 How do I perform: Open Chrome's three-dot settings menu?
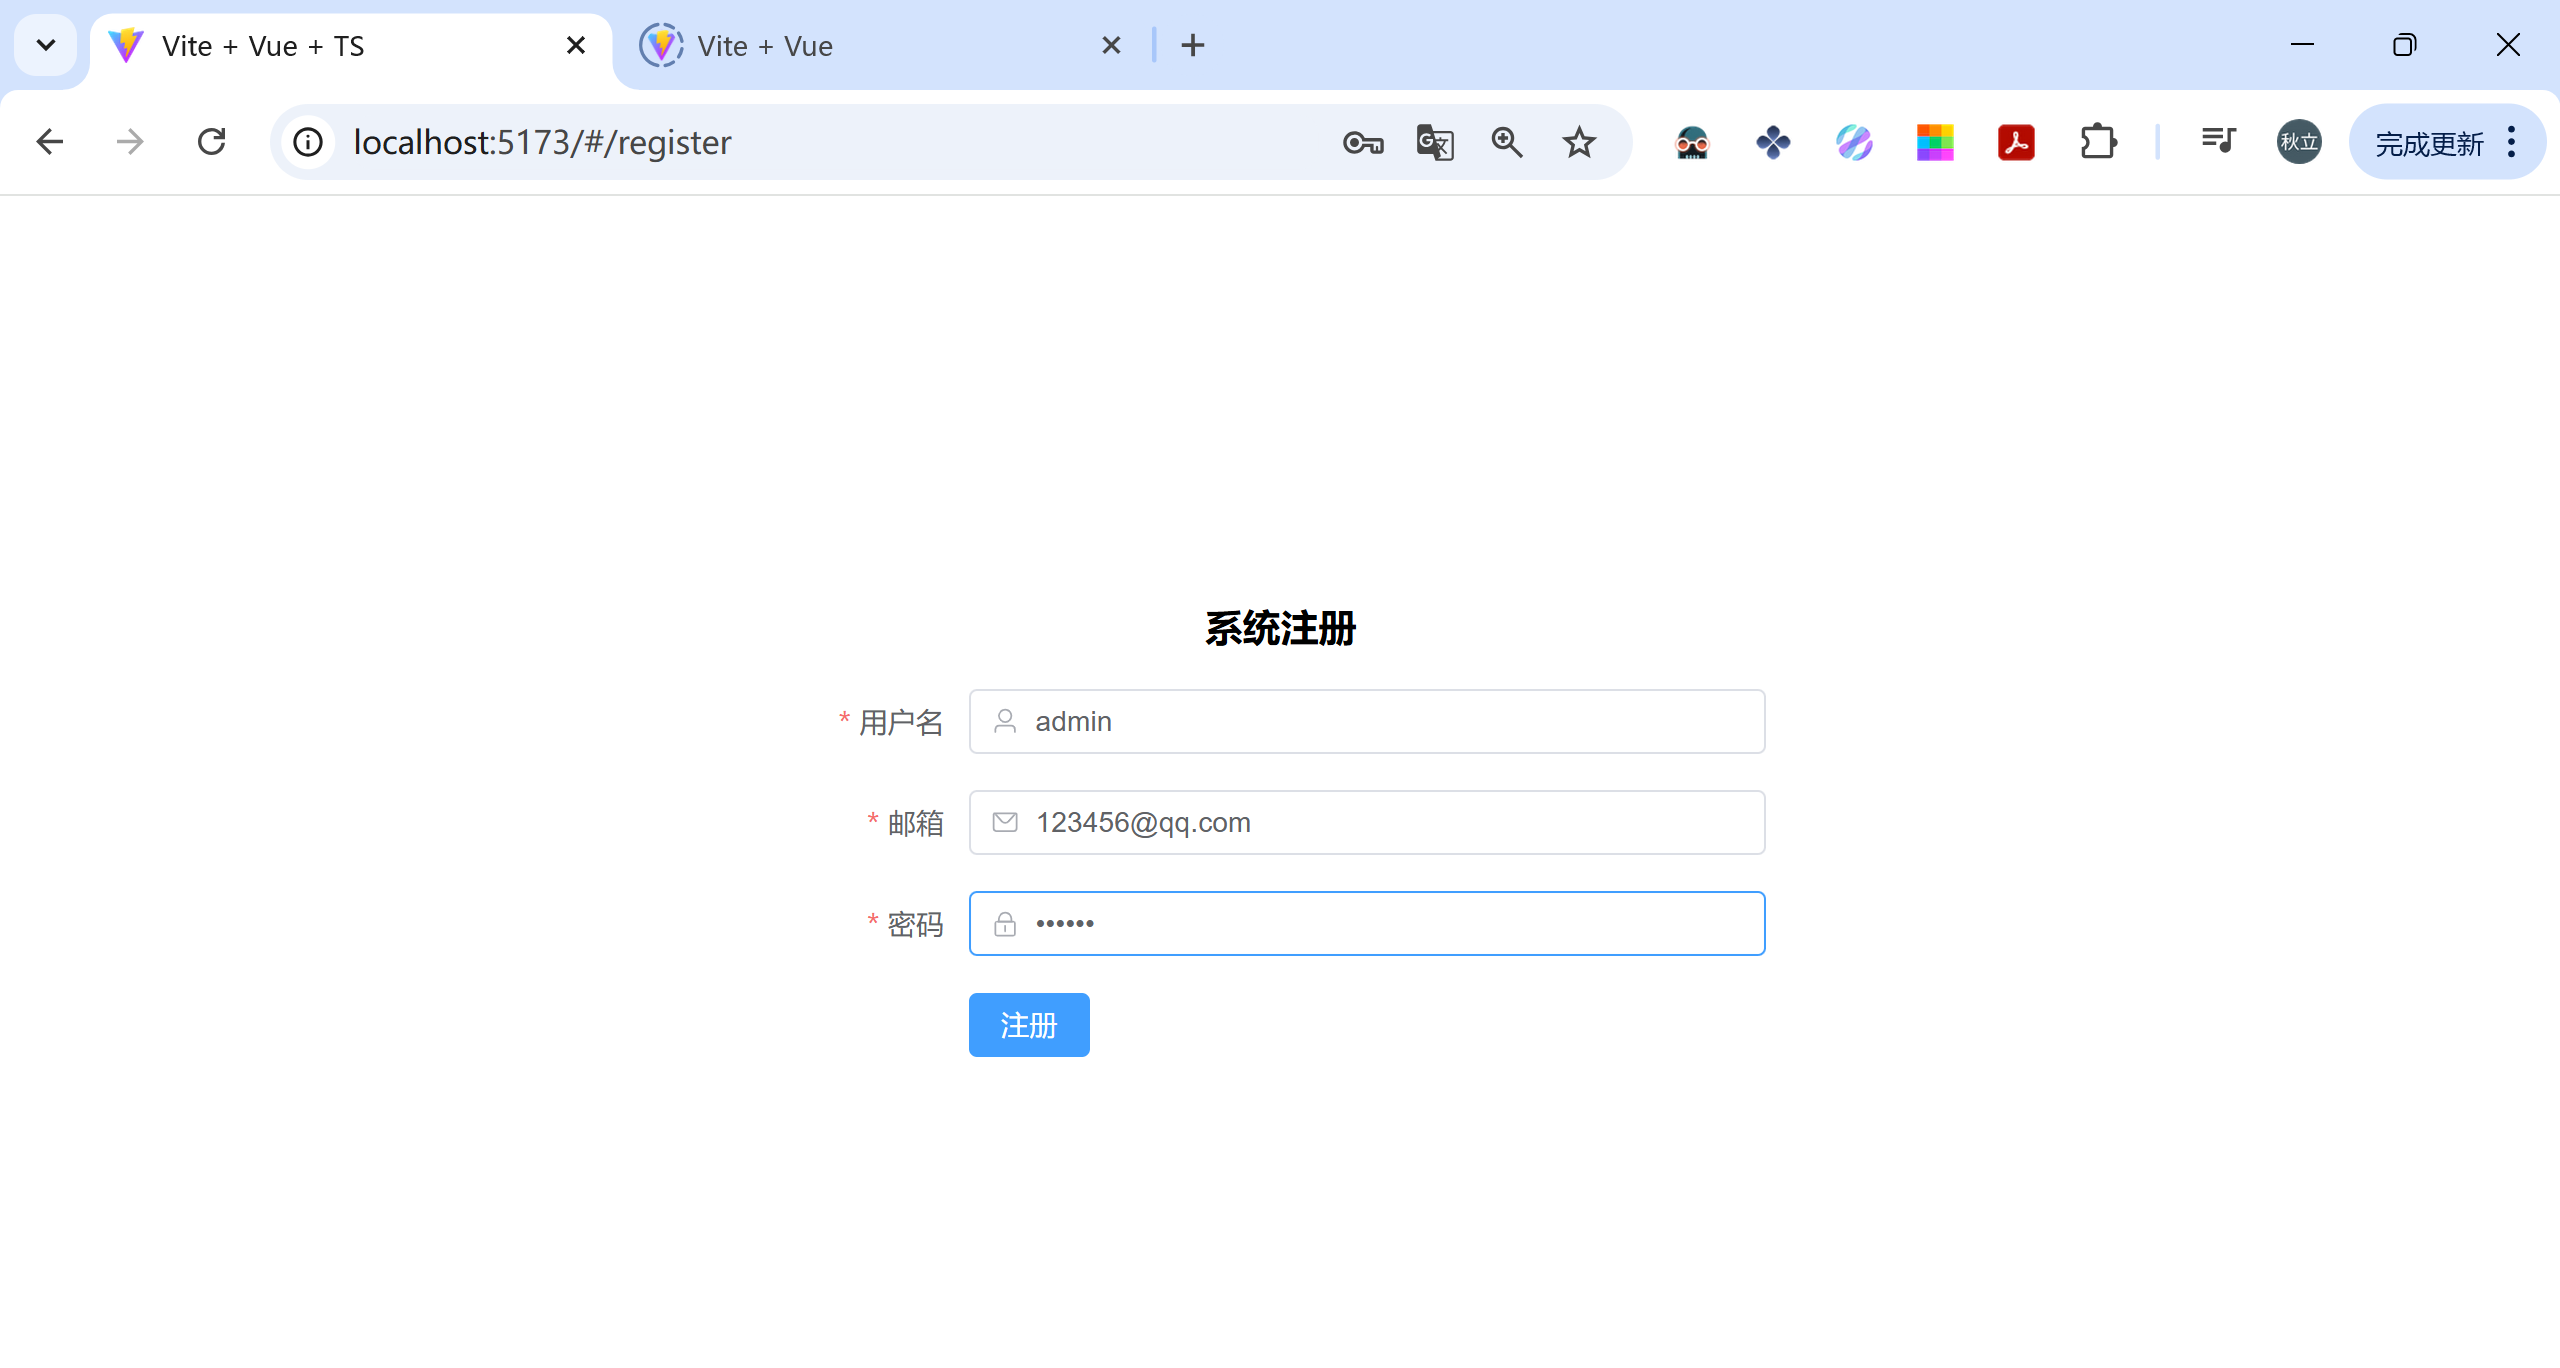(2512, 142)
